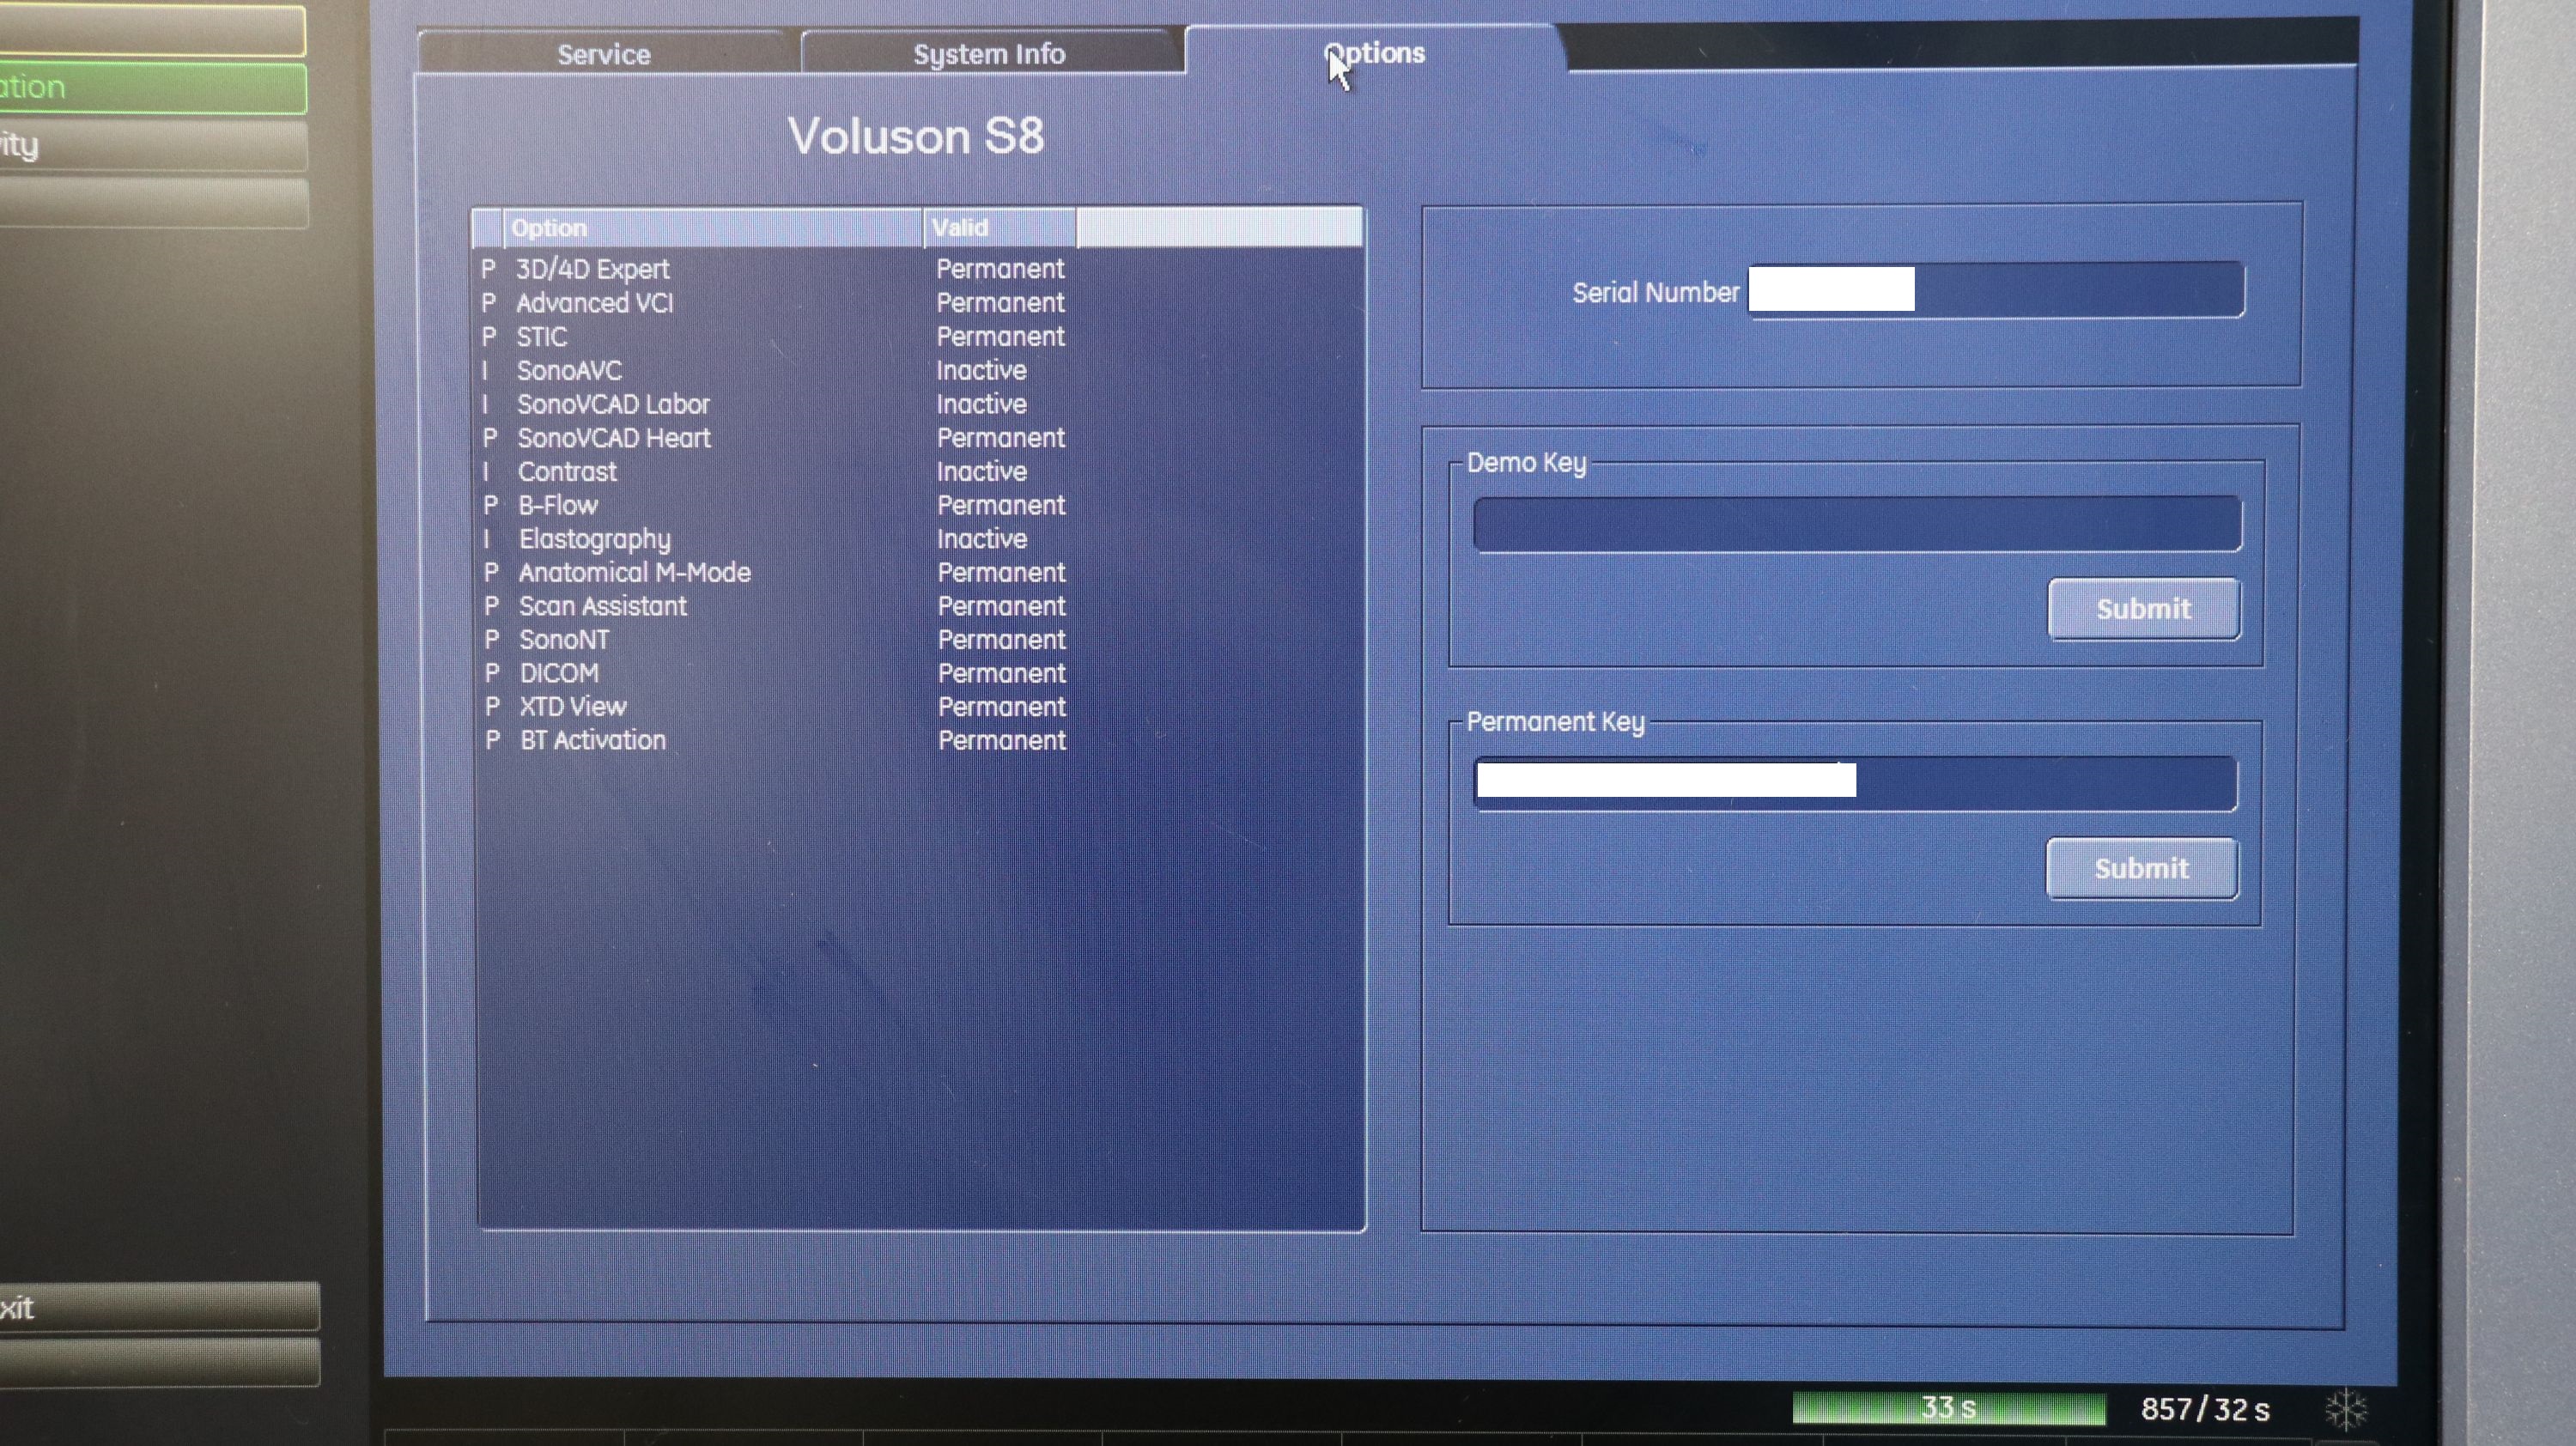Screen dimensions: 2576x1446
Task: Open the System Info tab
Action: (989, 53)
